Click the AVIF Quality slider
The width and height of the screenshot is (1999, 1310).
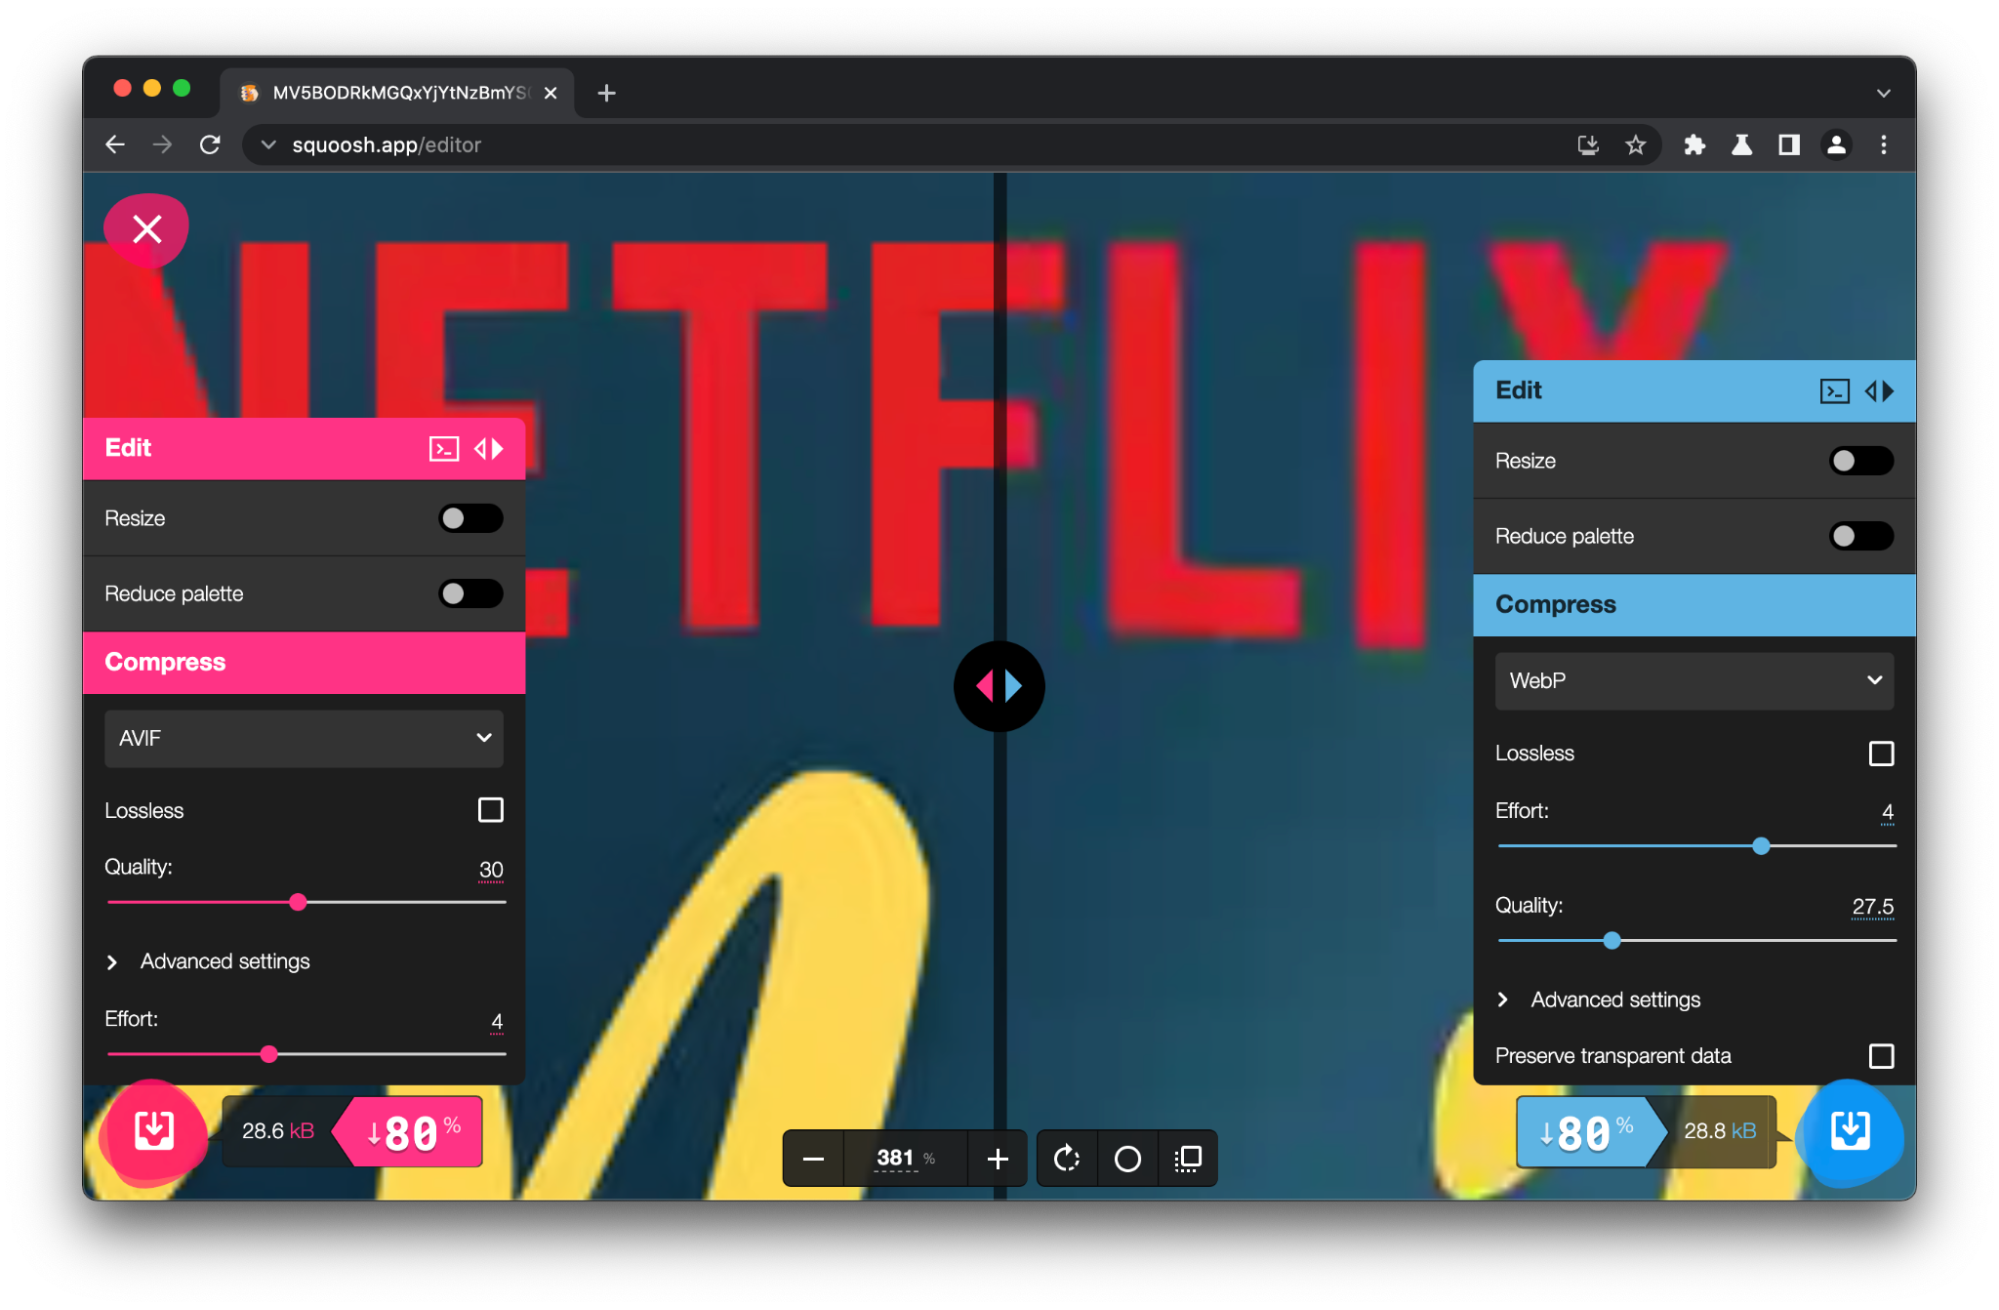click(x=306, y=902)
